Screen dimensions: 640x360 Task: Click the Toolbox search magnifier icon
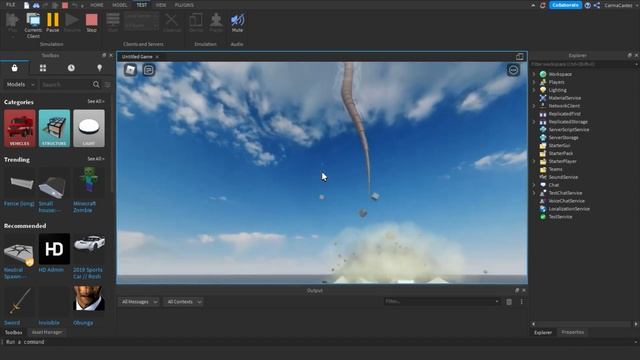coord(96,84)
